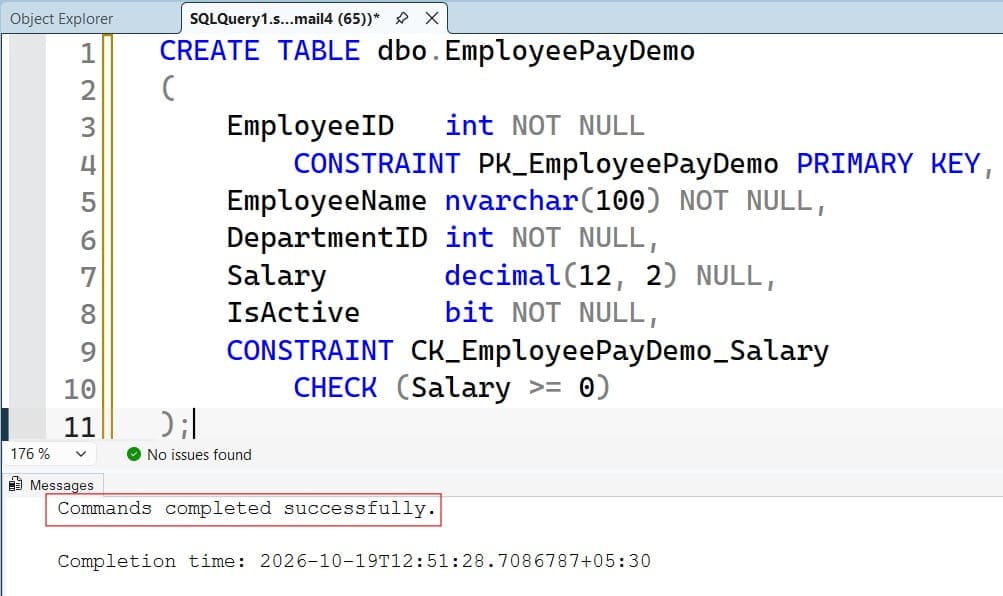Select the SQLQuery1.s...mail4 (65) tab

point(285,19)
